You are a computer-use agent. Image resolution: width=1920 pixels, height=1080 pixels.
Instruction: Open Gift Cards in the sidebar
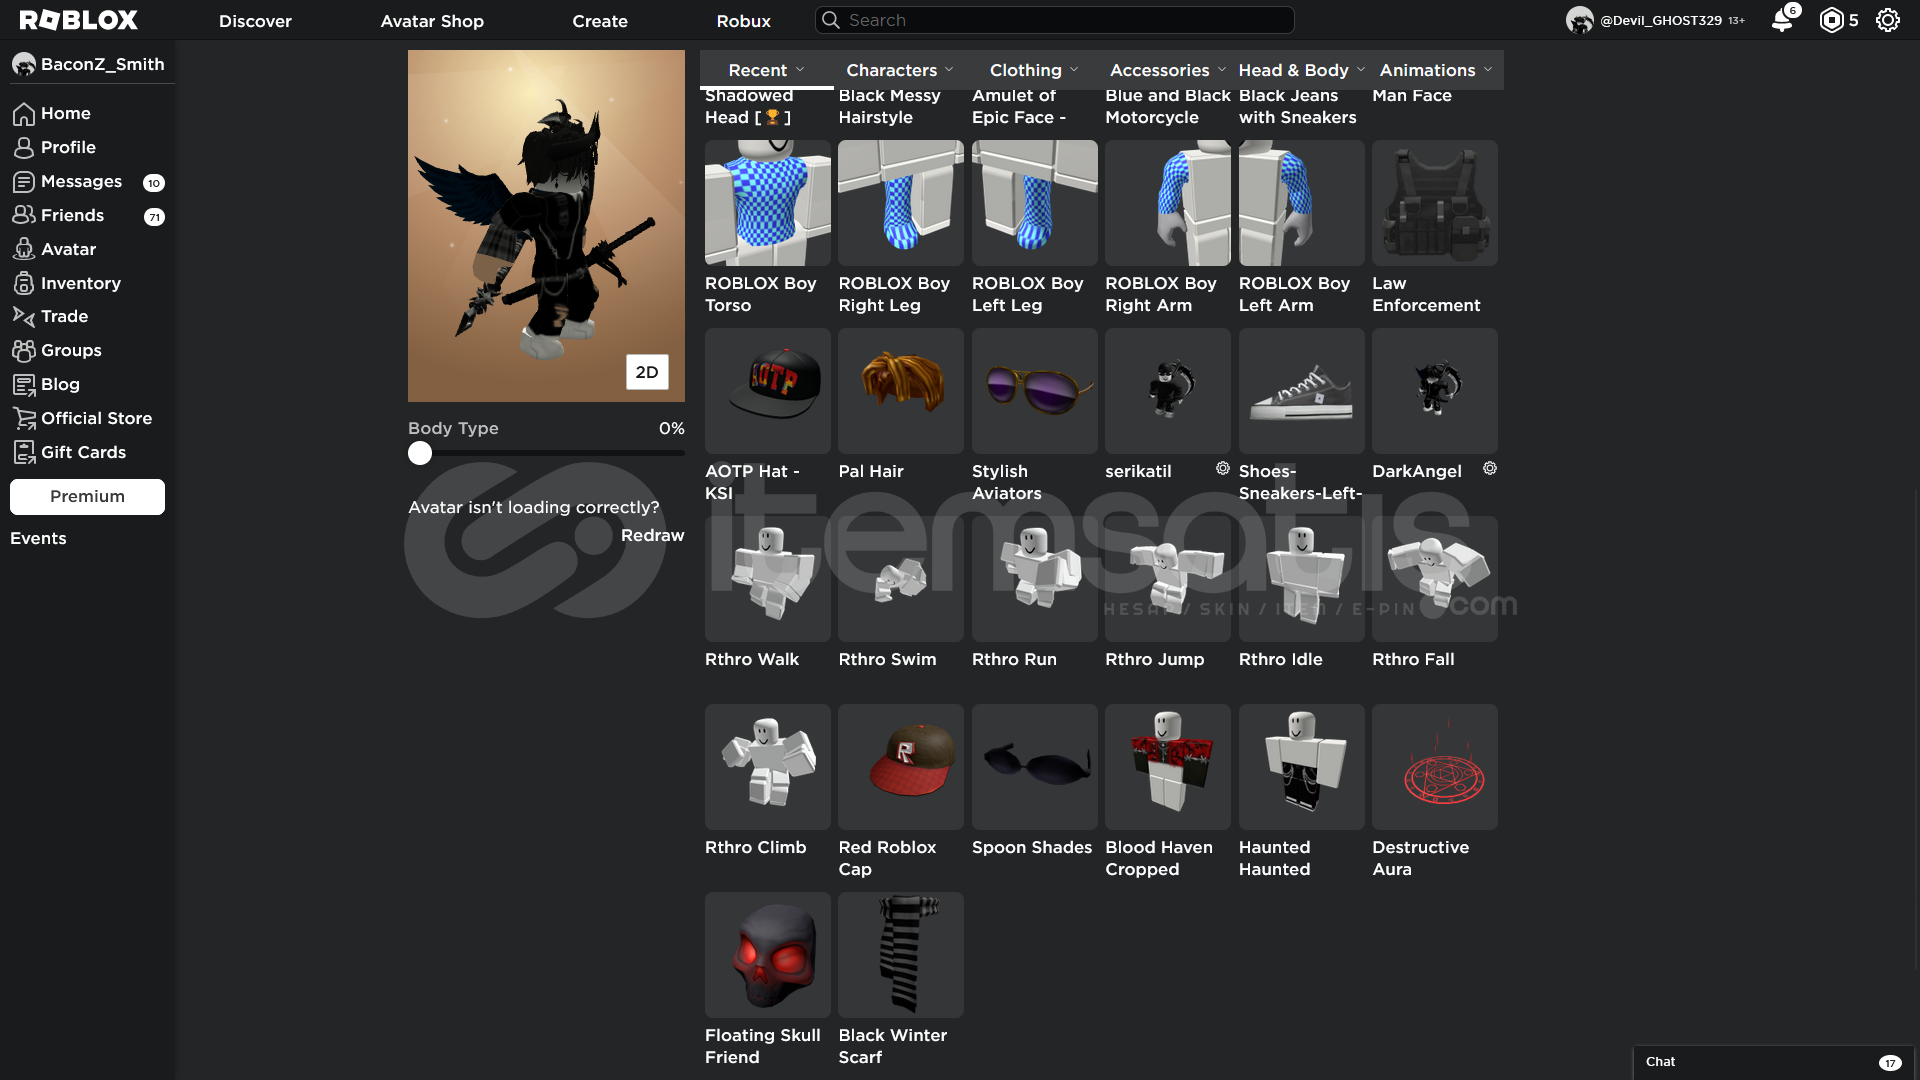coord(83,452)
